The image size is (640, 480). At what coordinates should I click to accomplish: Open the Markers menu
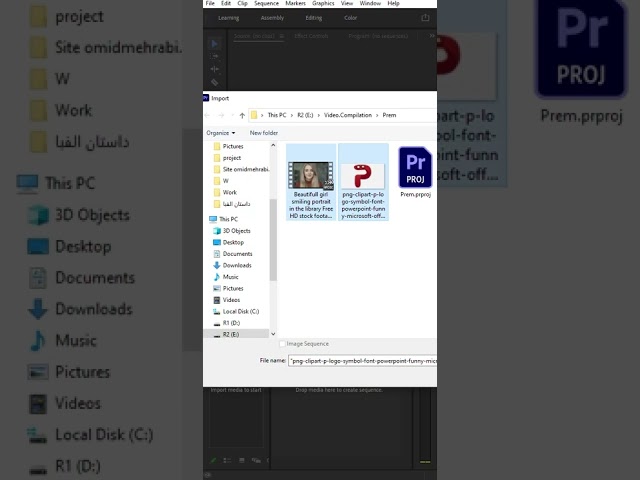coord(296,3)
